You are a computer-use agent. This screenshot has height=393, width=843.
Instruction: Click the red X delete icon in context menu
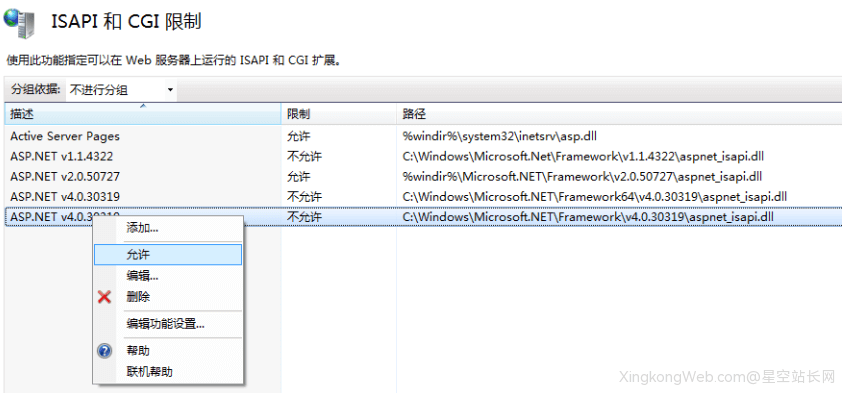pos(104,297)
